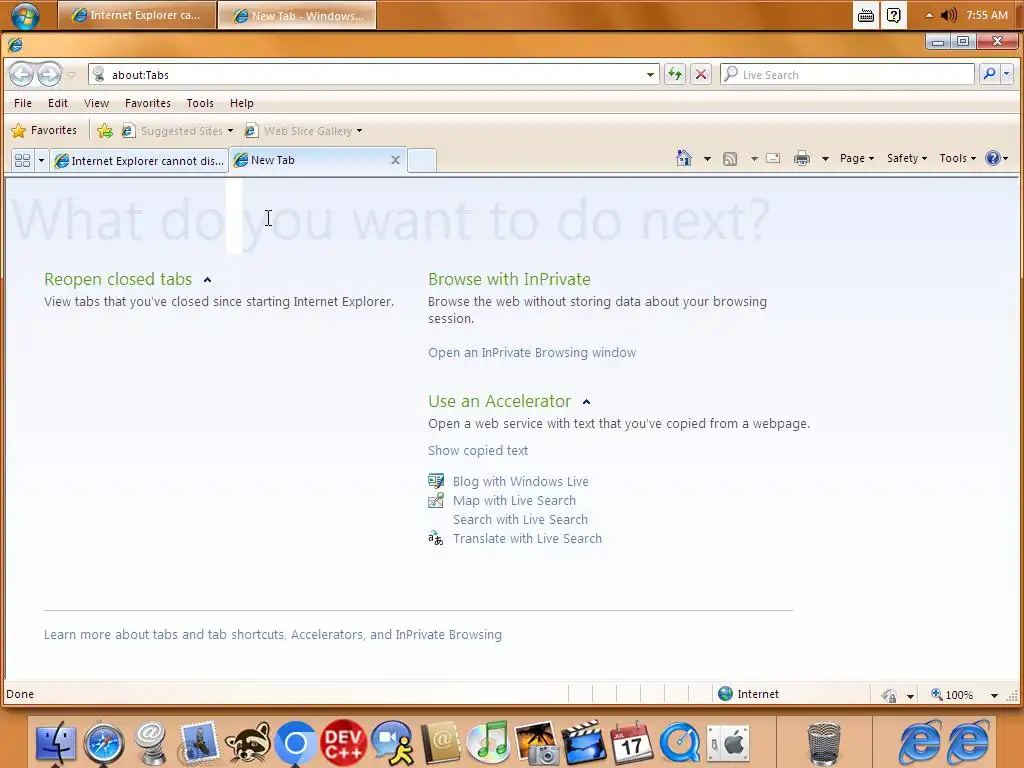Open the command bar Tools dropdown
1024x768 pixels.
957,158
